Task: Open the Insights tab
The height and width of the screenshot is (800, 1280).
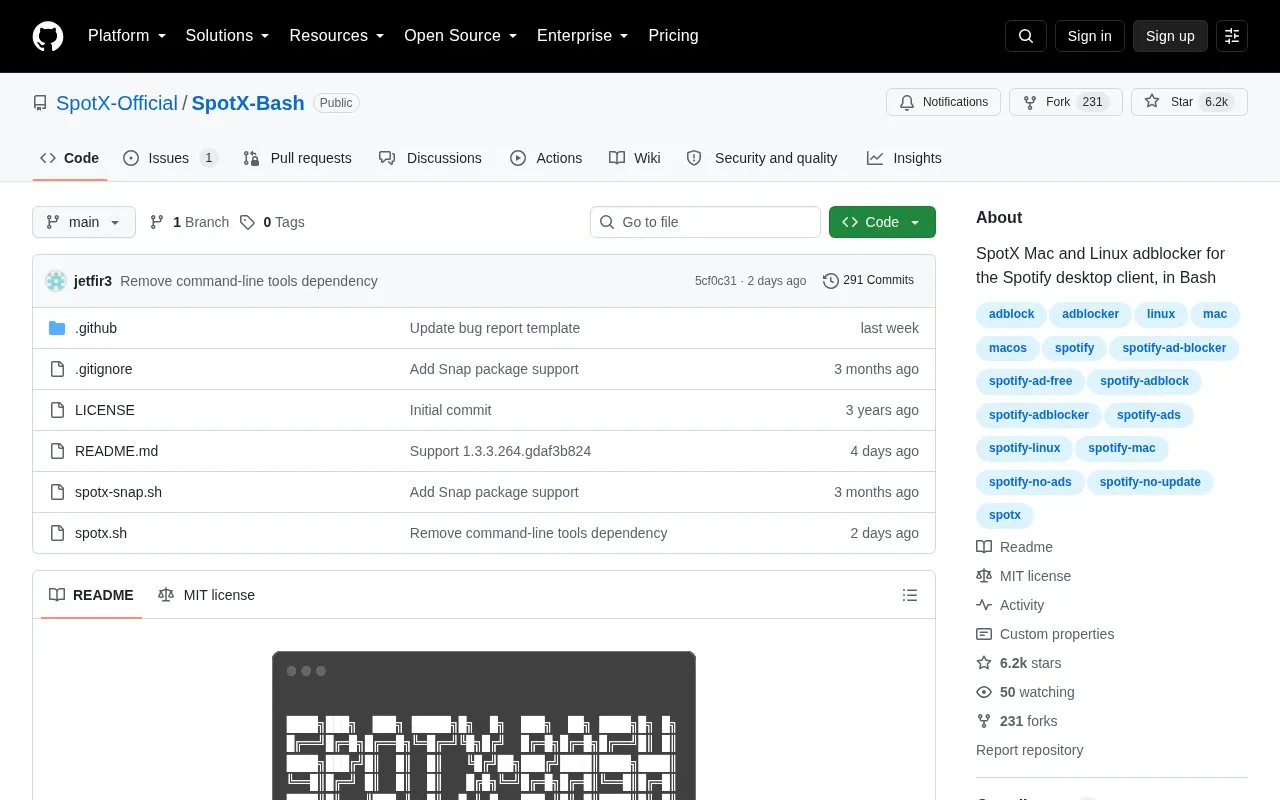Action: point(904,158)
